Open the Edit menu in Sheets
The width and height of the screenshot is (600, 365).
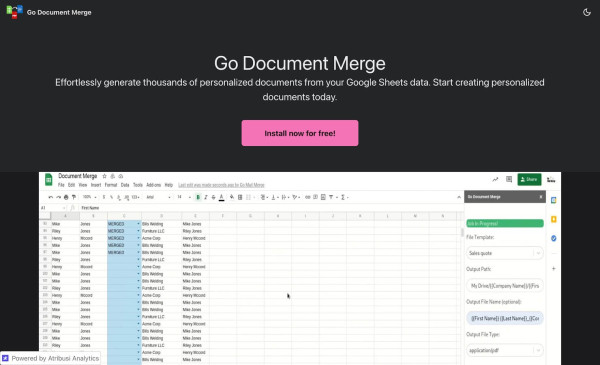click(72, 185)
